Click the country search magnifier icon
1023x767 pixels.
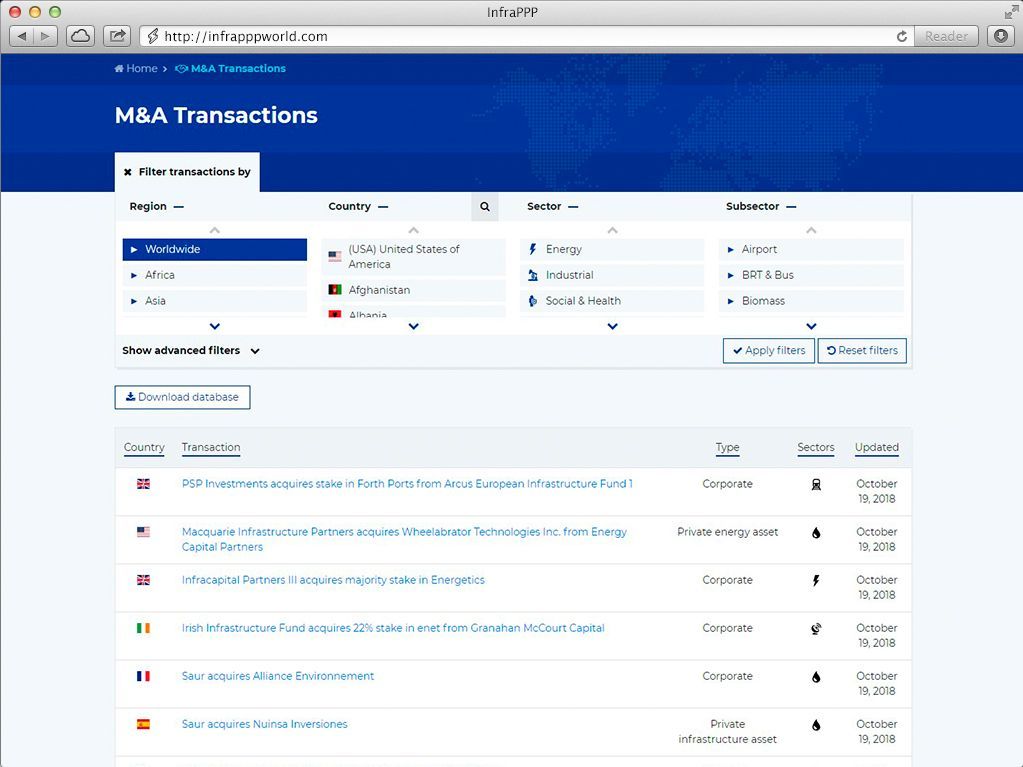pos(484,207)
